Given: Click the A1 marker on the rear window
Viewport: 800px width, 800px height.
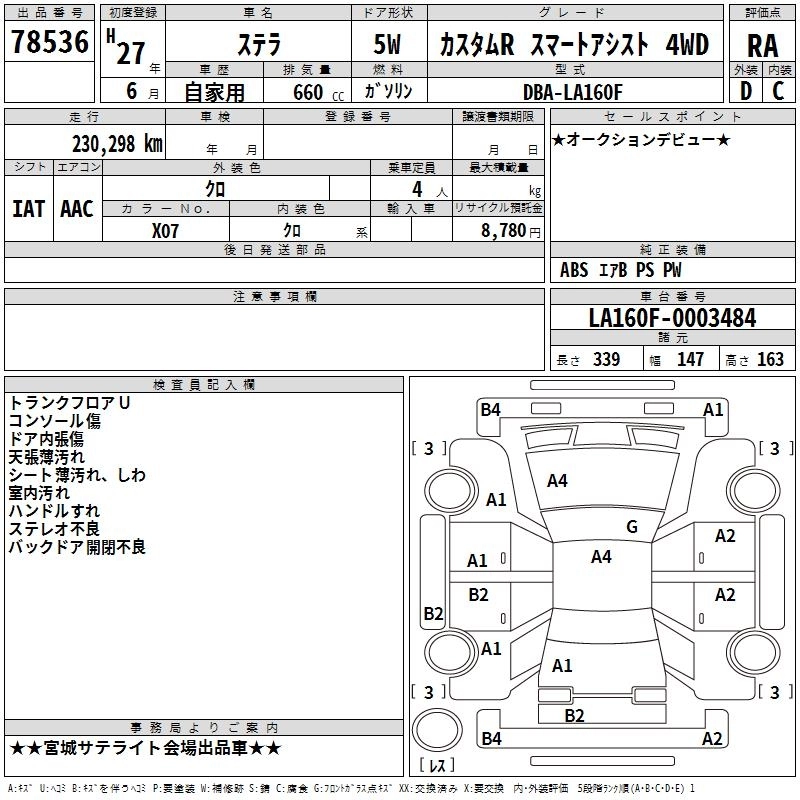Looking at the screenshot, I should (562, 665).
